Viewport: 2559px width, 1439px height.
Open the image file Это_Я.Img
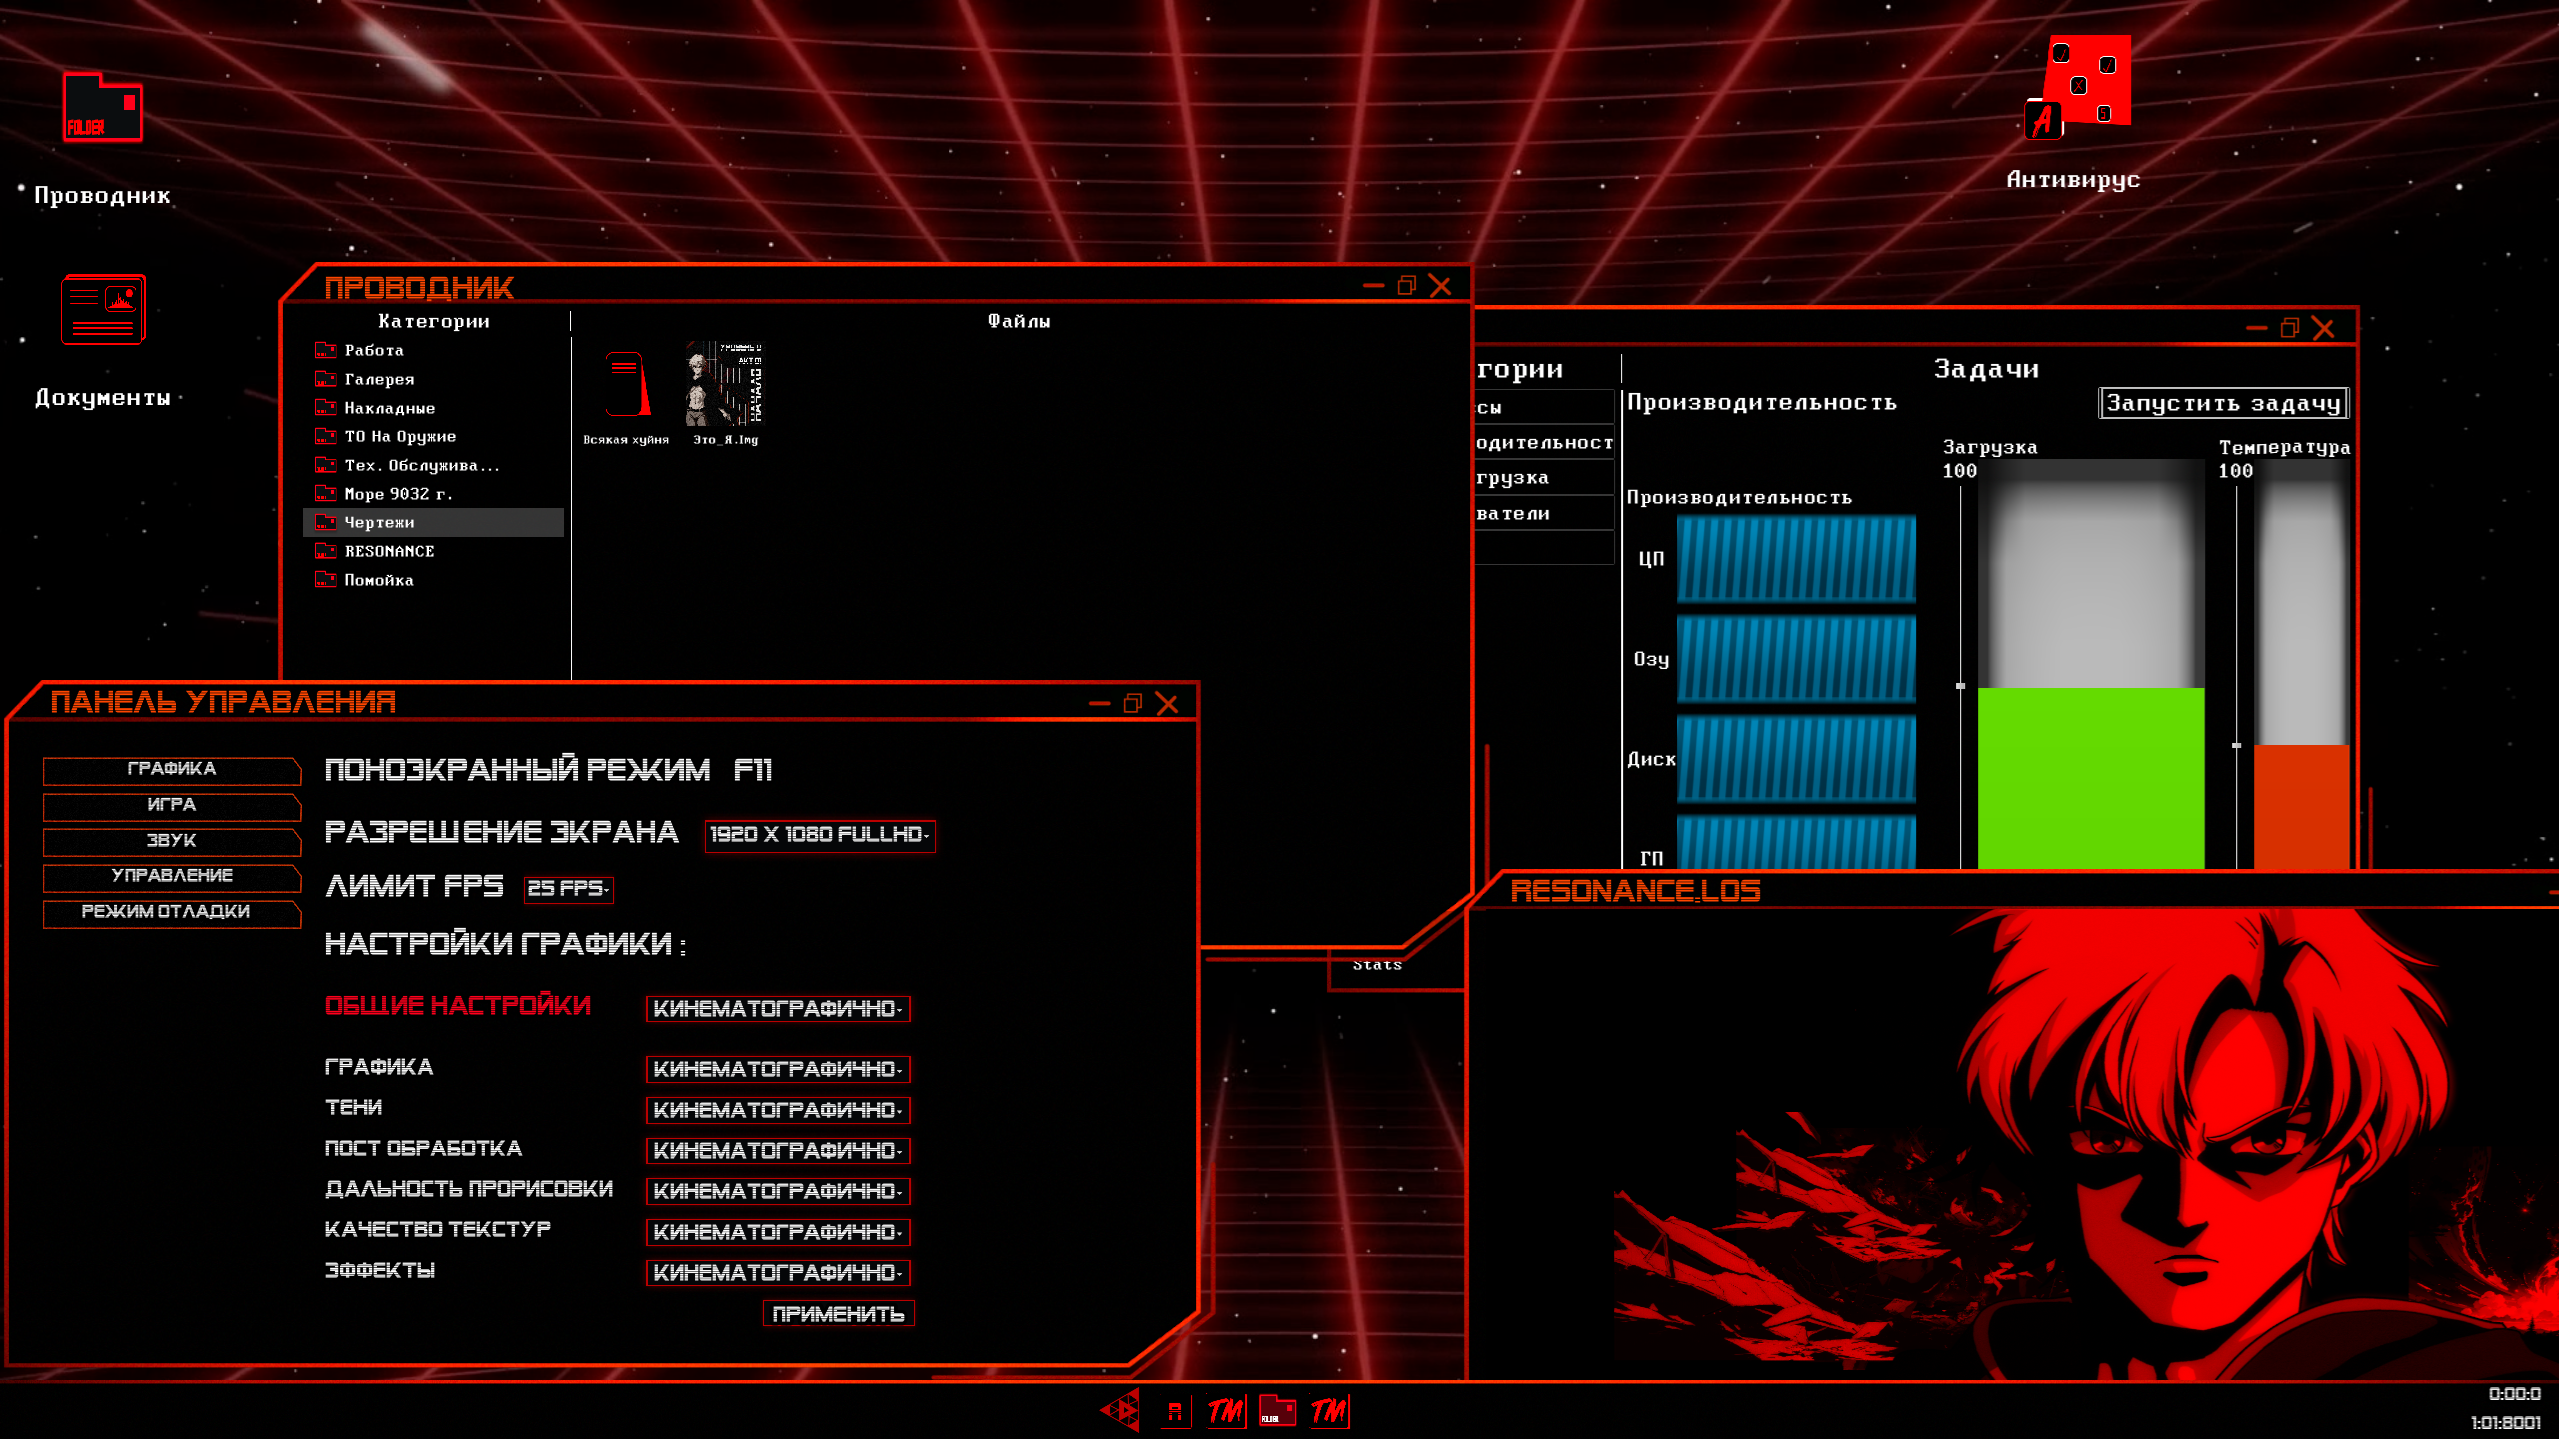(x=725, y=393)
